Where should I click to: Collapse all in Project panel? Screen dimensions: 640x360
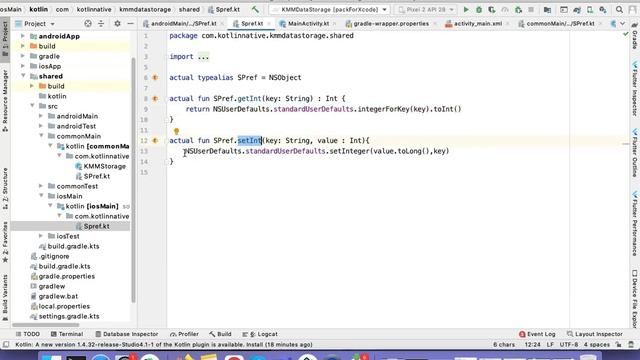point(101,24)
